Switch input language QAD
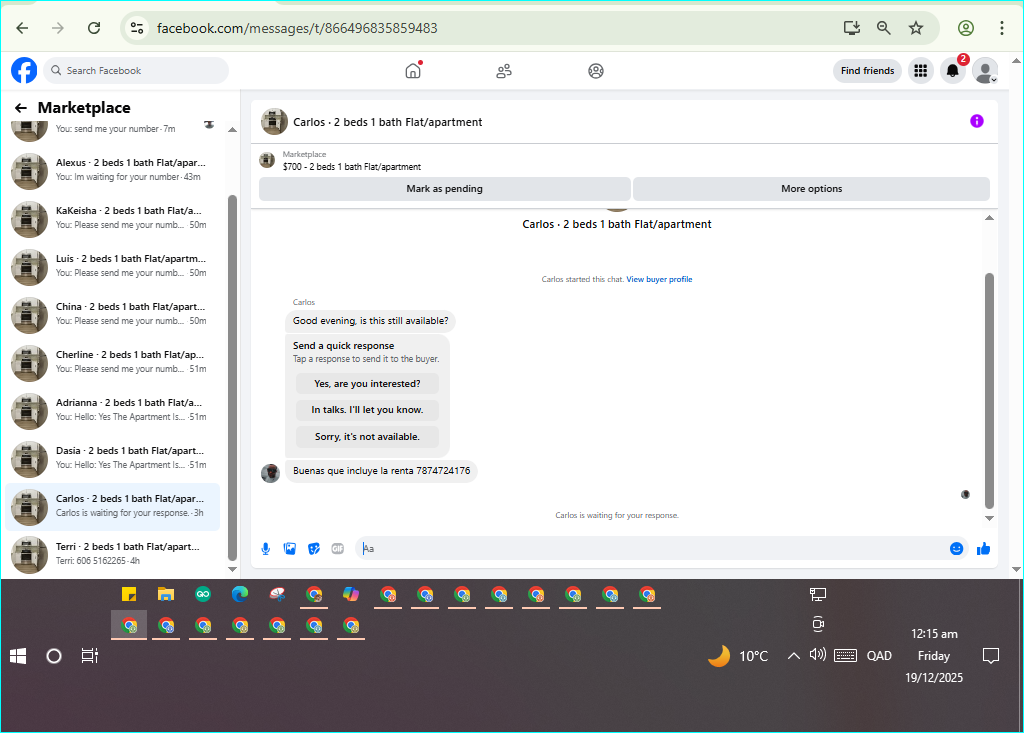1024x733 pixels. coord(879,656)
